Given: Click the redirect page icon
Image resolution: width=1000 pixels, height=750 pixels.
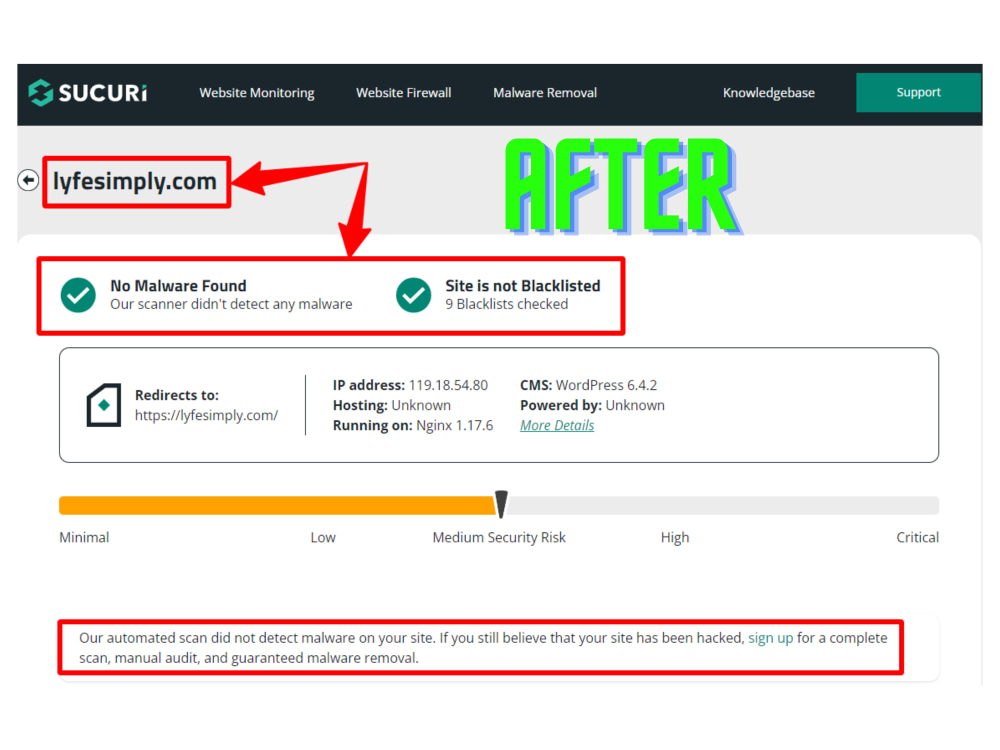Looking at the screenshot, I should [104, 405].
